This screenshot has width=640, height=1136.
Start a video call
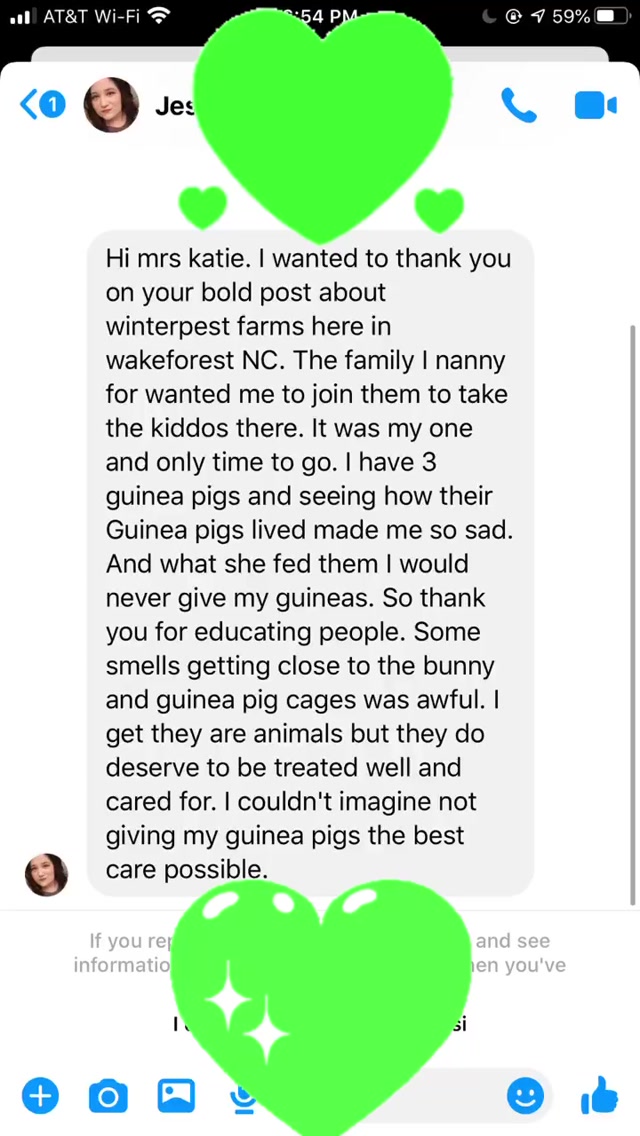pyautogui.click(x=595, y=105)
